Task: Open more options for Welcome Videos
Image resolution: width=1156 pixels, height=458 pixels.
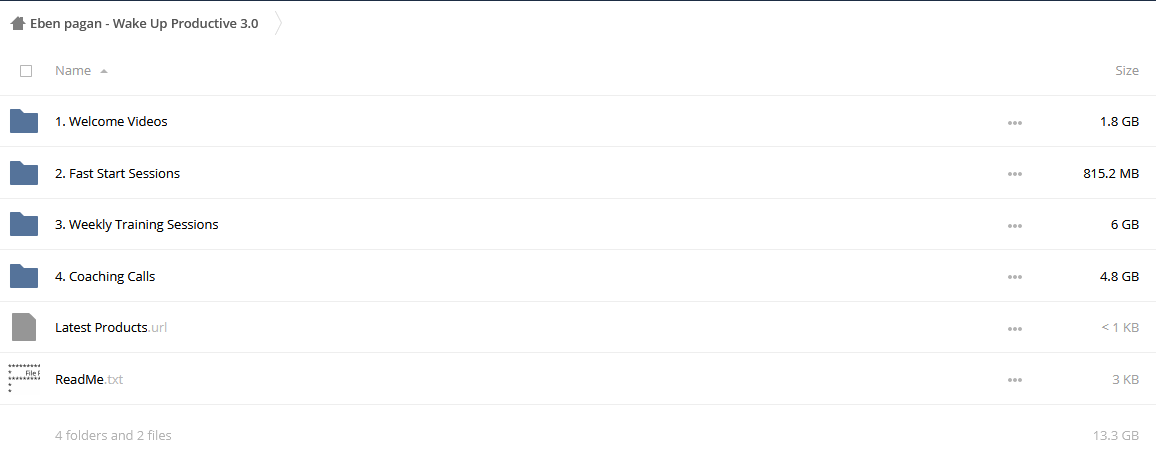Action: click(x=1014, y=122)
